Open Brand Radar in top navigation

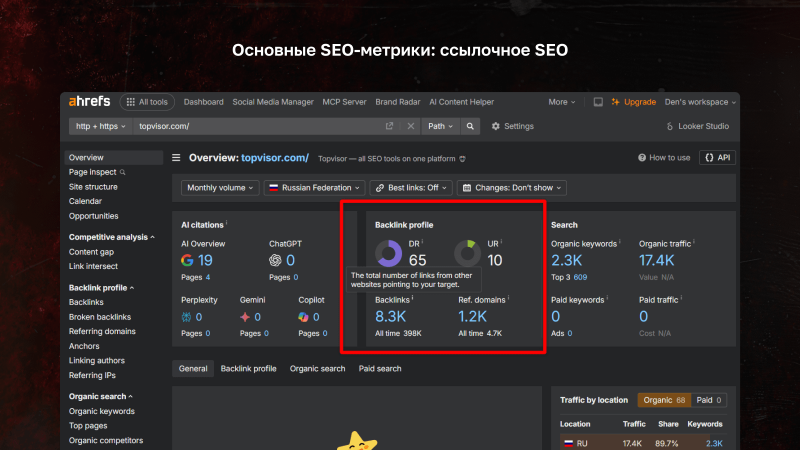pyautogui.click(x=398, y=102)
